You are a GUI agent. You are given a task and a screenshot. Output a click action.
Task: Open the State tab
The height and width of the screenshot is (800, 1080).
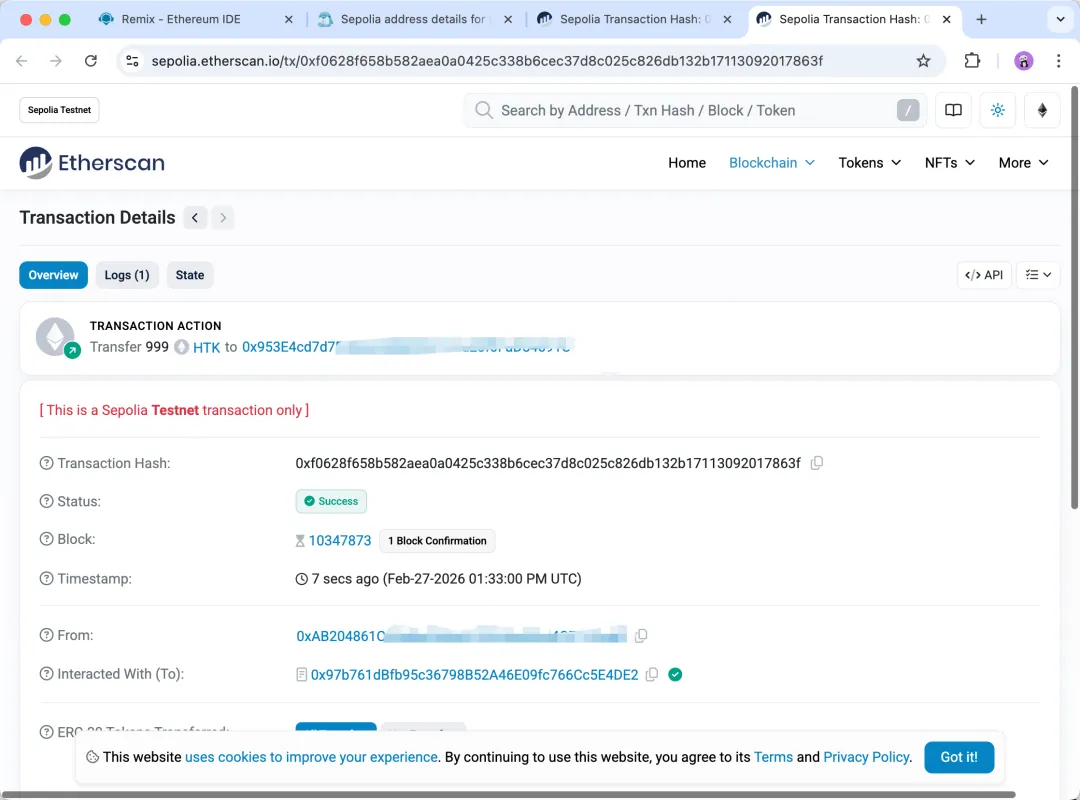tap(189, 275)
